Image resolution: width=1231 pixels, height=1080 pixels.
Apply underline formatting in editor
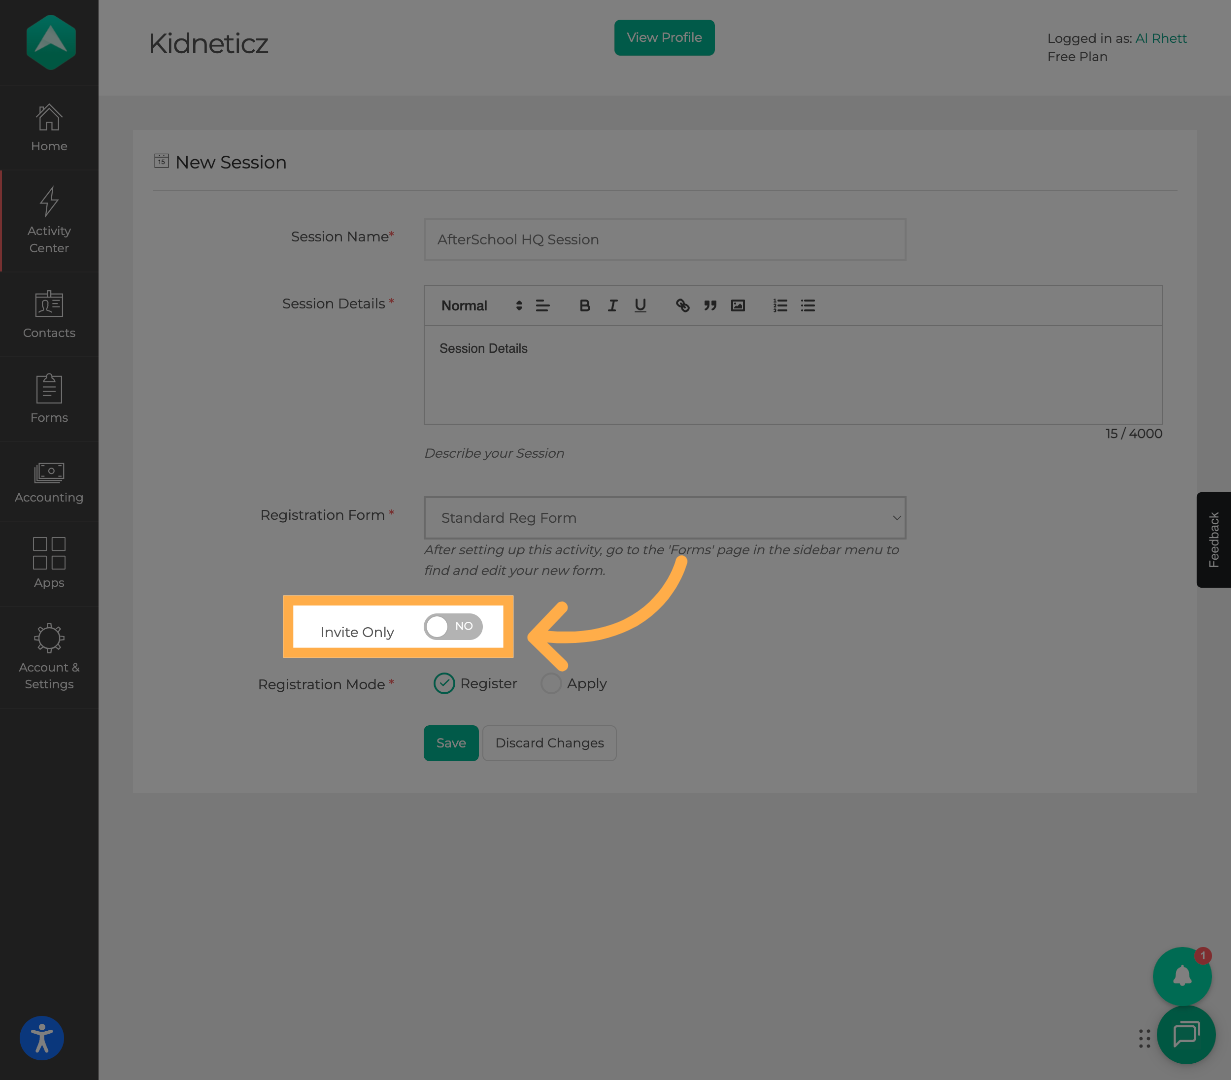click(x=640, y=306)
